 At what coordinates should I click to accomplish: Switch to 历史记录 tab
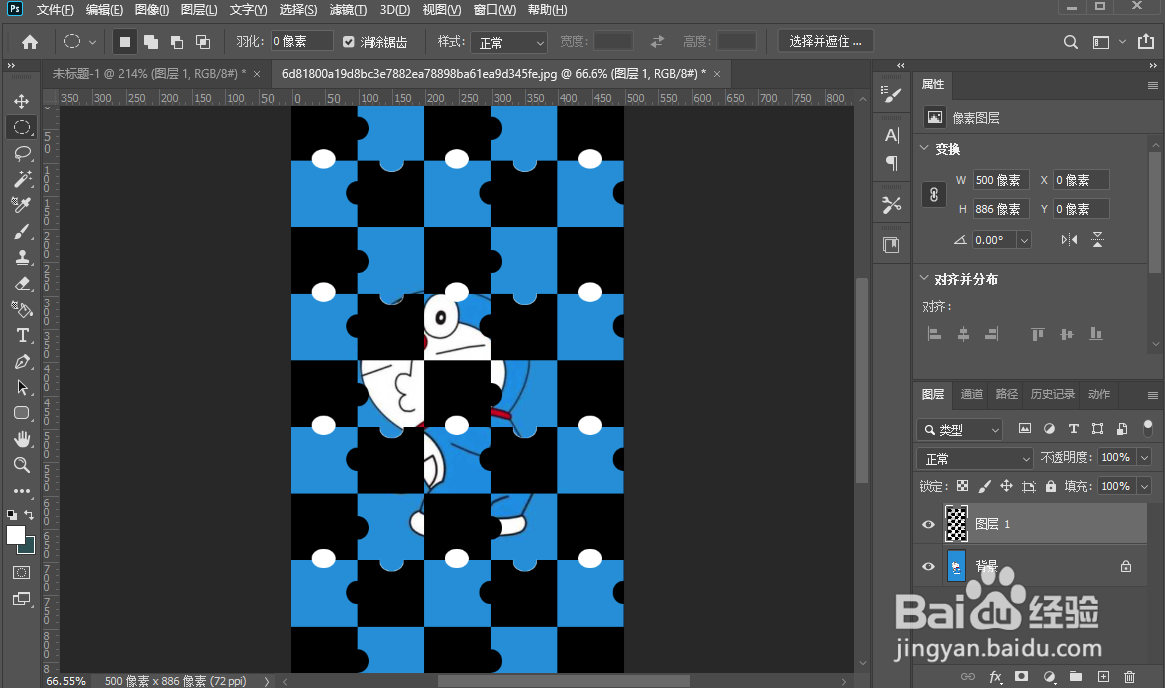tap(1052, 394)
